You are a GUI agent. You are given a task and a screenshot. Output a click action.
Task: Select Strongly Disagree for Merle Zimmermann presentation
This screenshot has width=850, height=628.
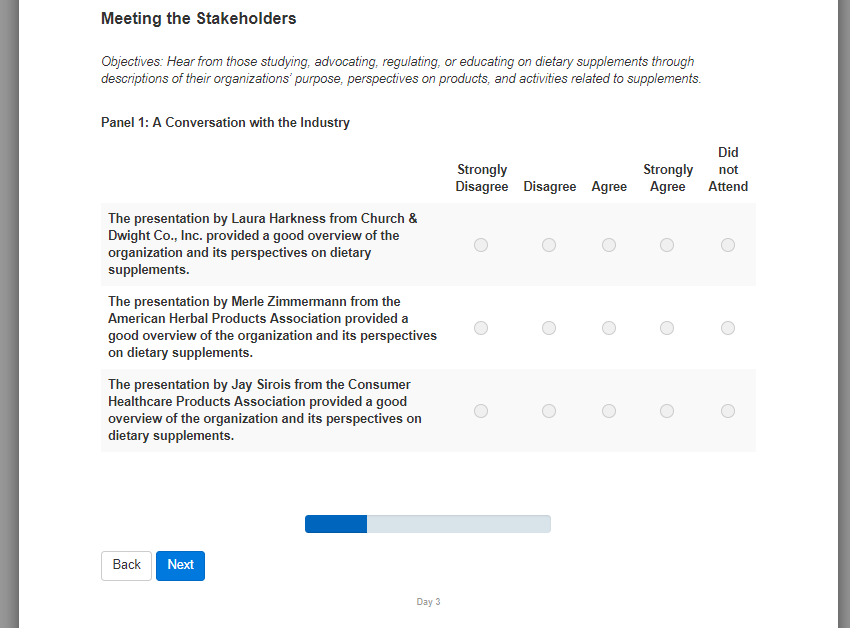pyautogui.click(x=481, y=328)
